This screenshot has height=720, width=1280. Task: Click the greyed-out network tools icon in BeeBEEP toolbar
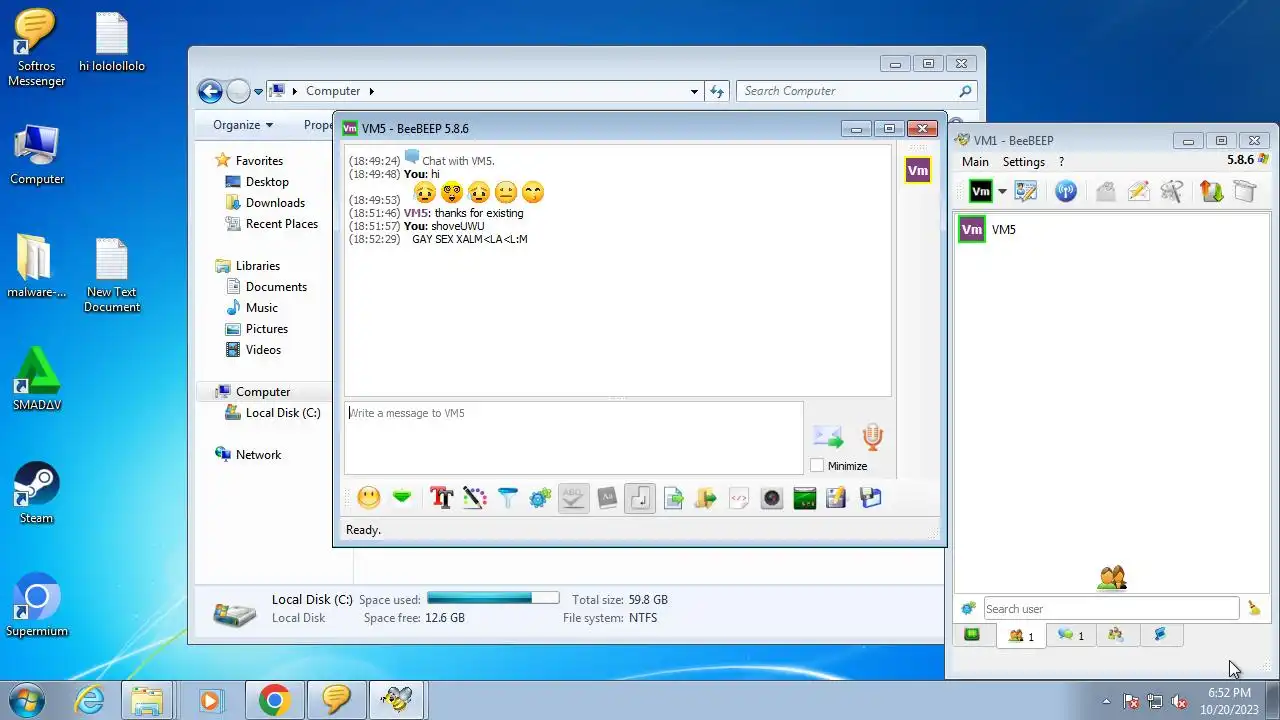tap(1172, 191)
